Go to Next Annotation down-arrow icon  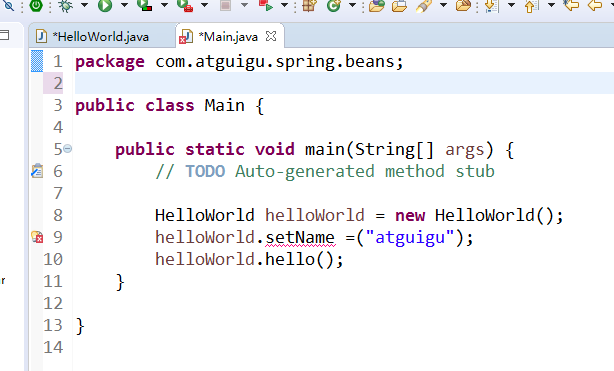491,5
